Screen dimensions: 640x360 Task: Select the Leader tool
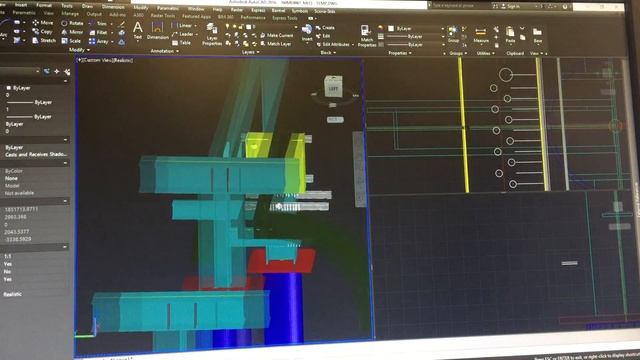182,34
